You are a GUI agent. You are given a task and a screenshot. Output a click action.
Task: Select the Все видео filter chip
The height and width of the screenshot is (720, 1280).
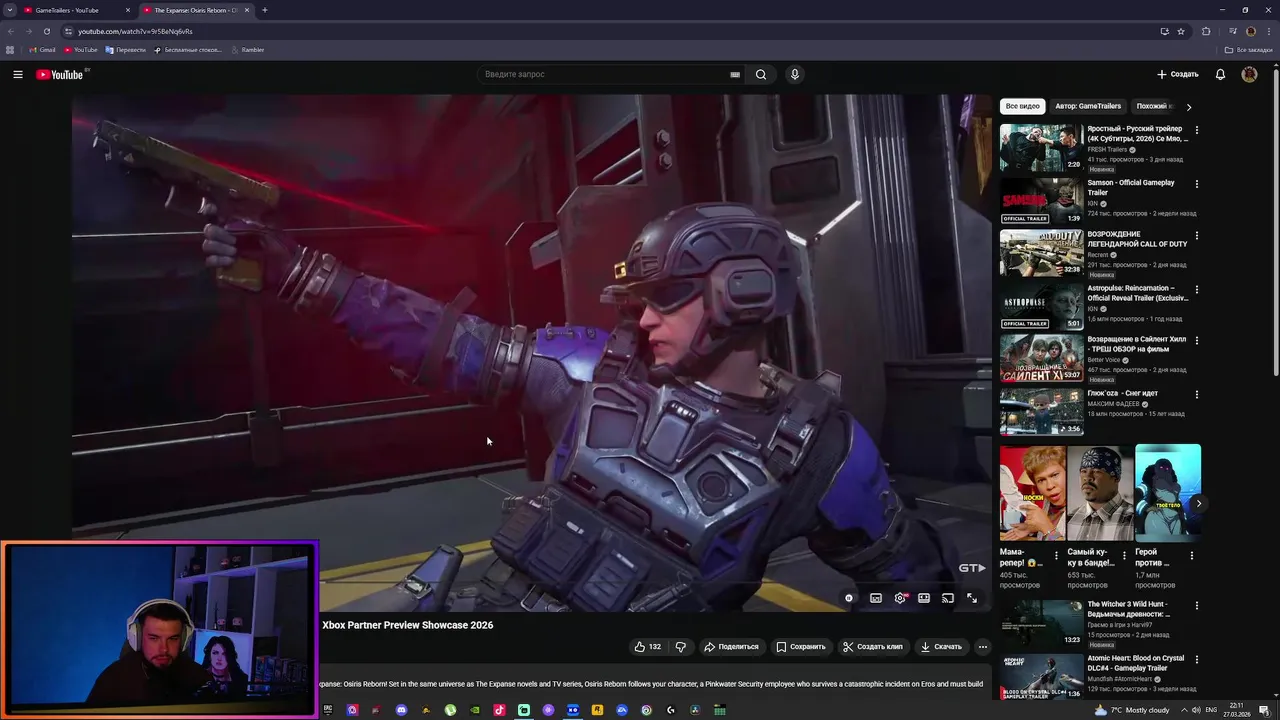(x=1023, y=106)
